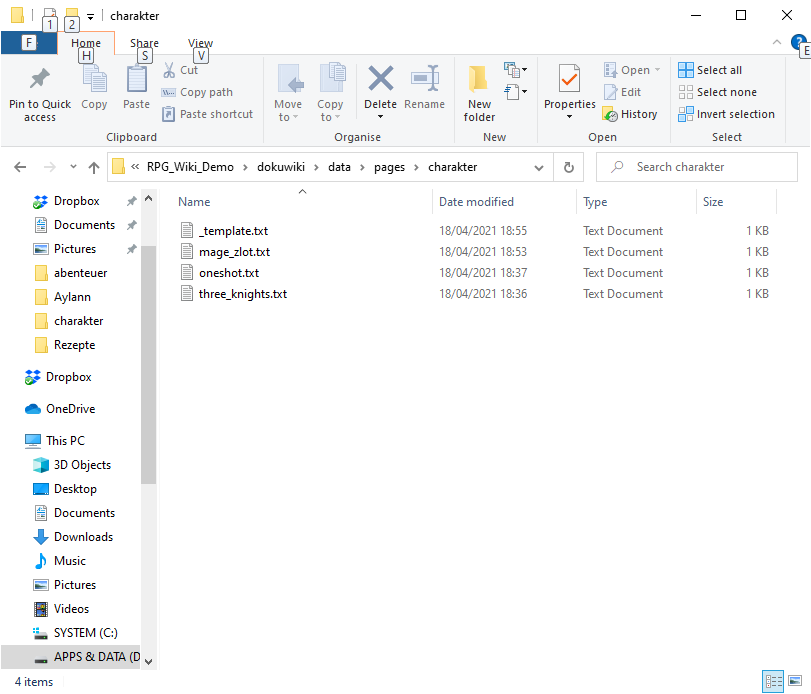Image resolution: width=811 pixels, height=694 pixels.
Task: Open the Rezepte folder in sidebar
Action: 74,345
